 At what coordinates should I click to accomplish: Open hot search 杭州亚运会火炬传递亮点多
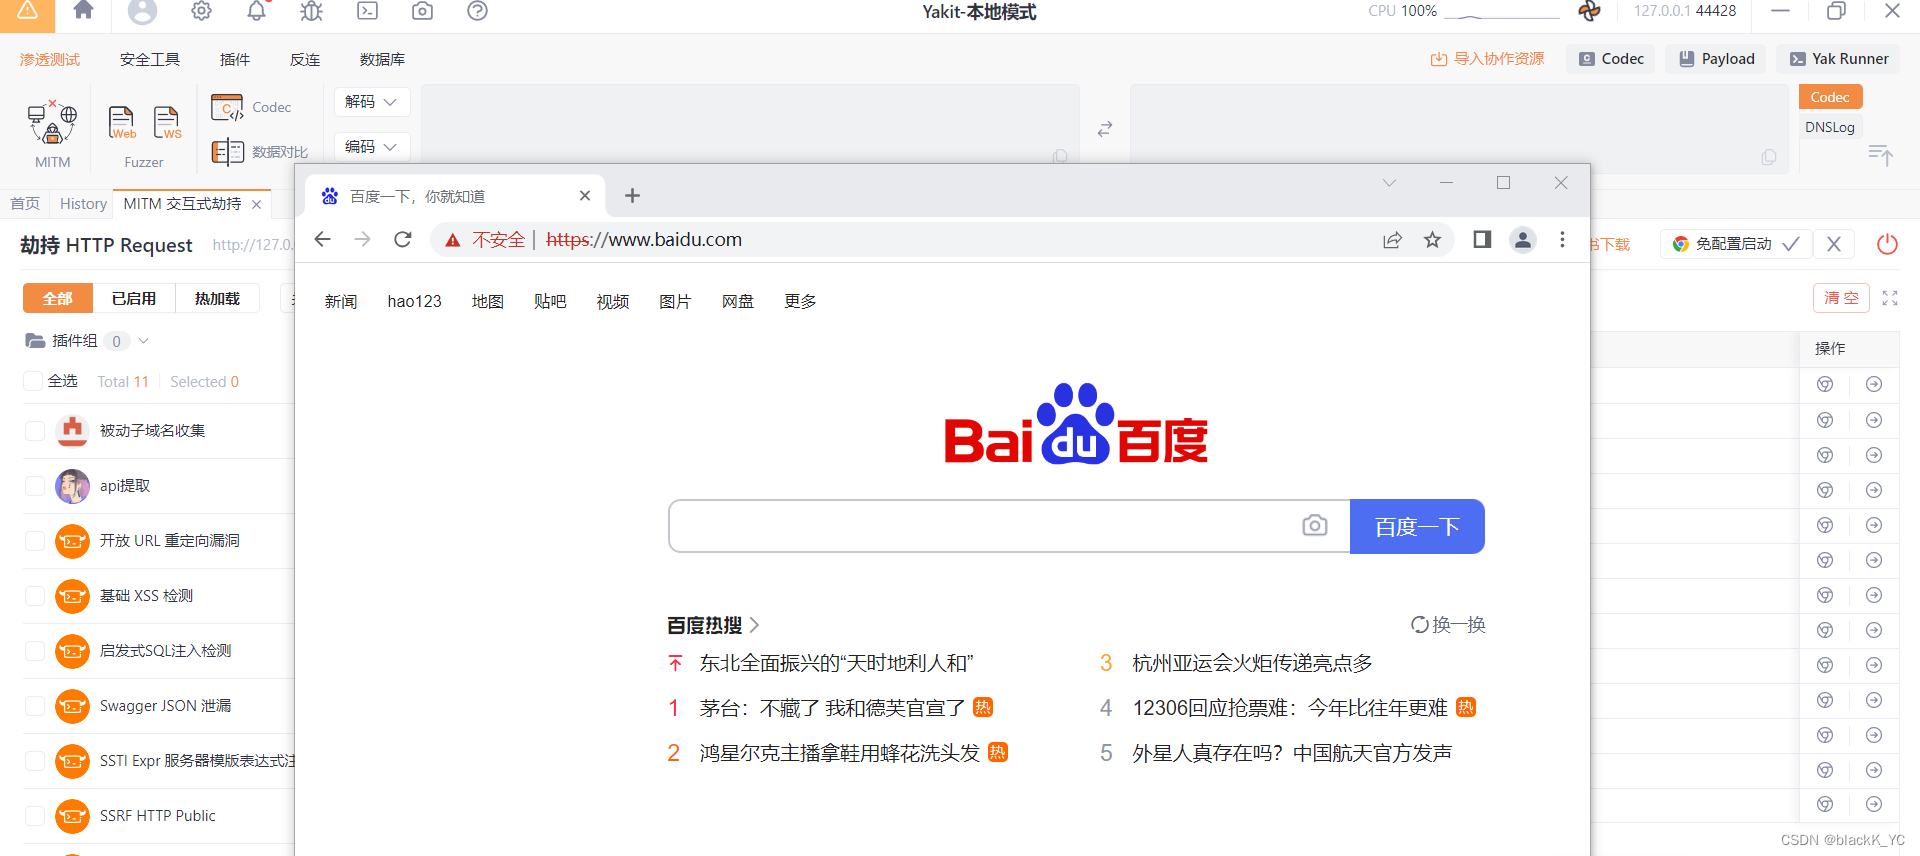[1252, 663]
